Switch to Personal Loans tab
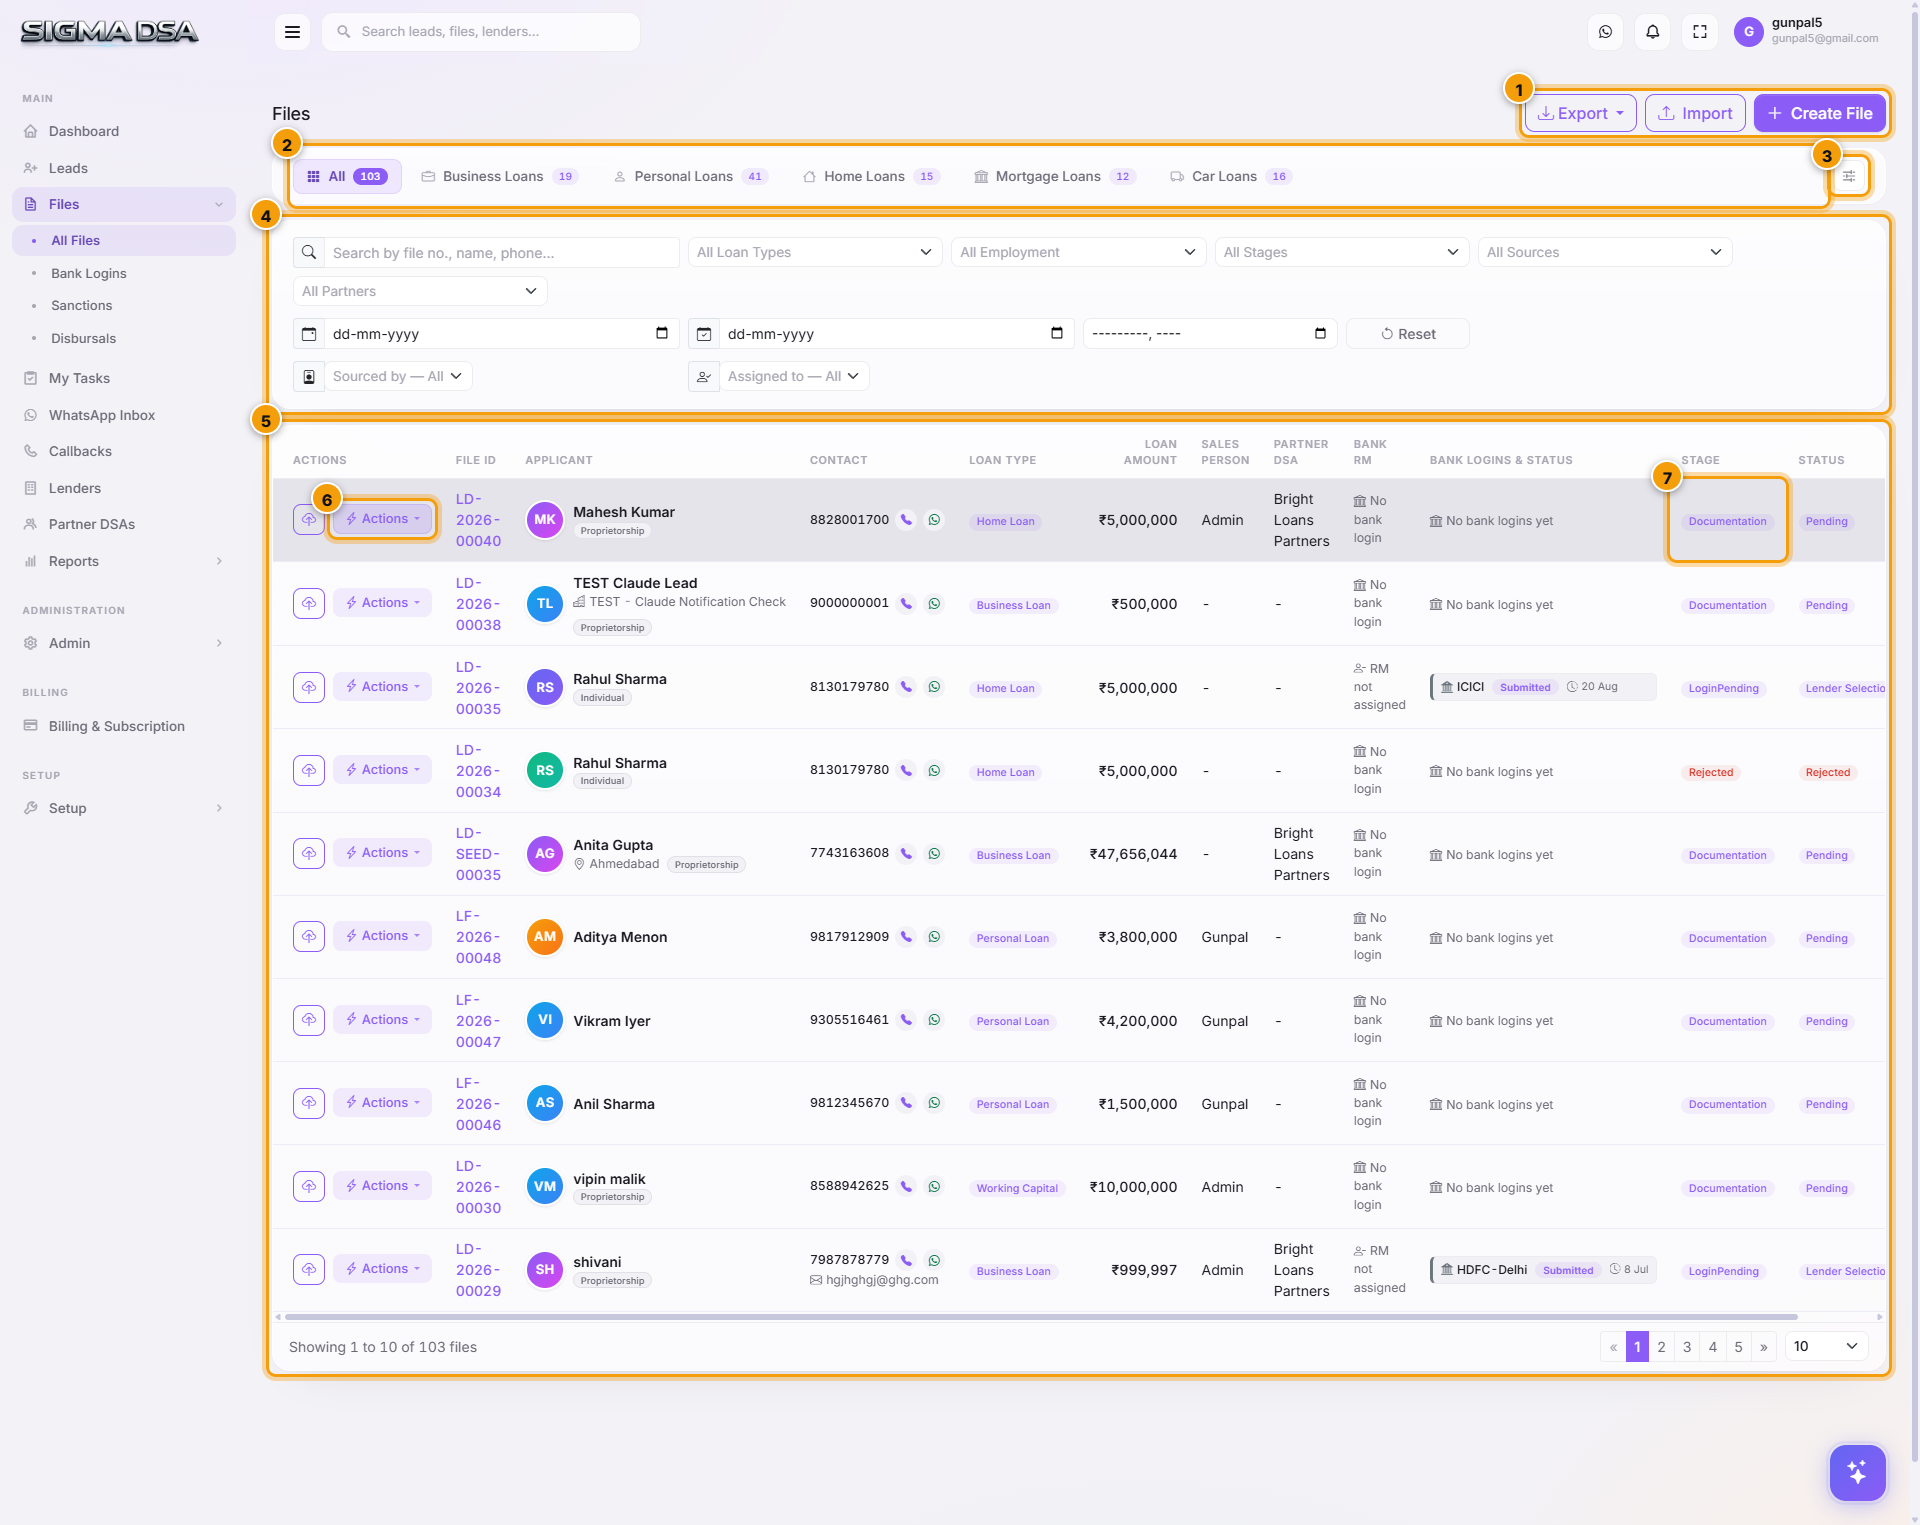The height and width of the screenshot is (1525, 1920). (x=690, y=176)
